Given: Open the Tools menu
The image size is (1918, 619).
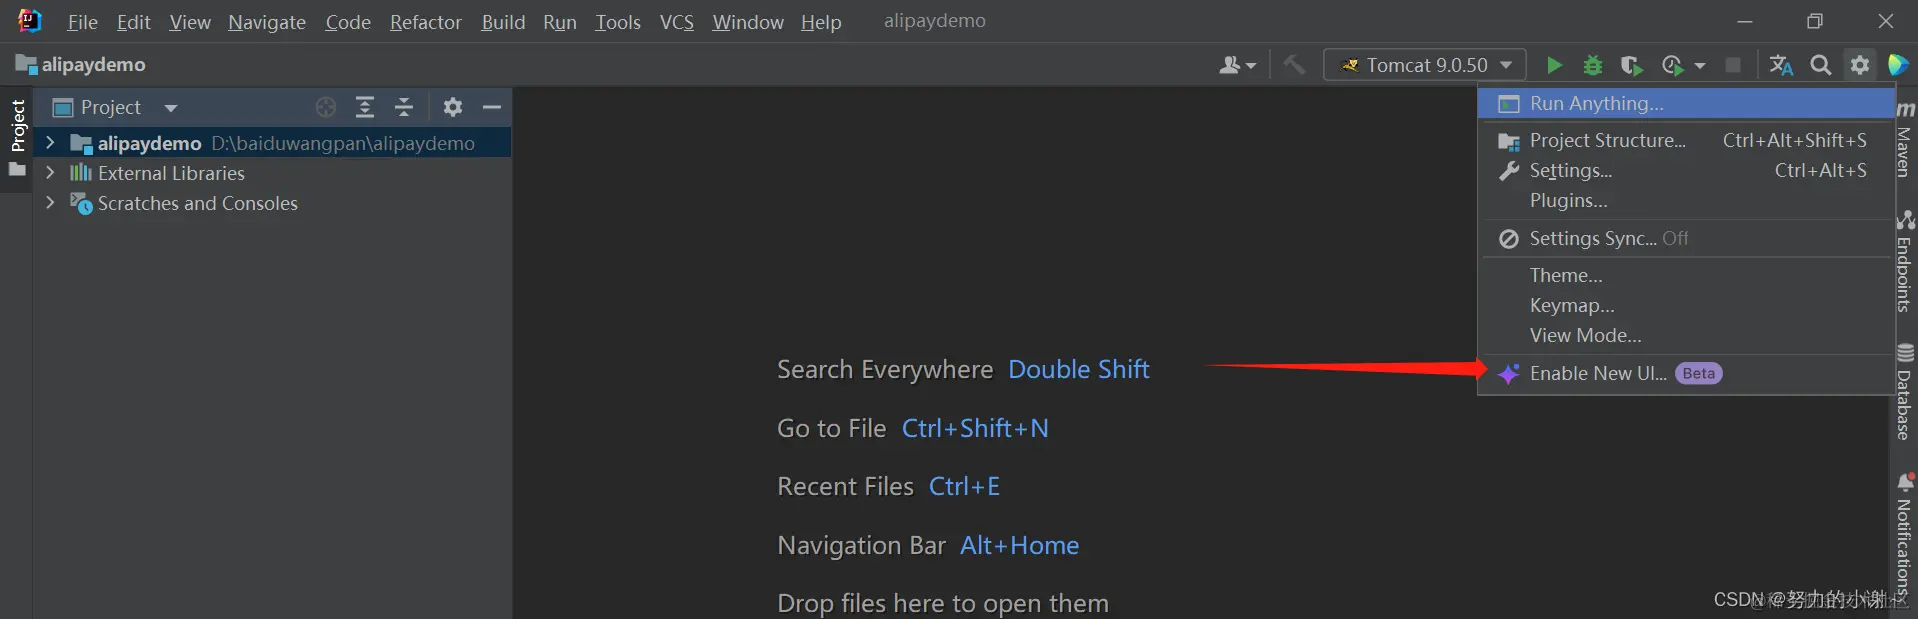Looking at the screenshot, I should (x=618, y=22).
